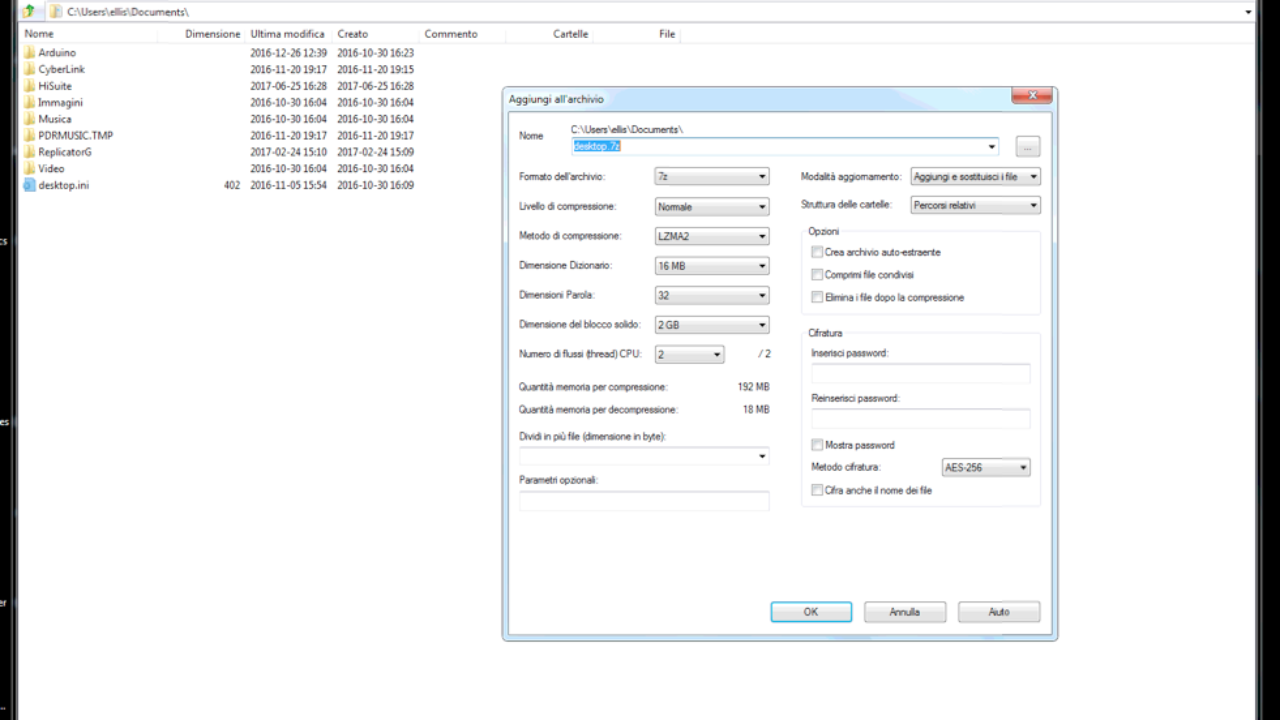Image resolution: width=1280 pixels, height=720 pixels.
Task: Select the ReplicatorG folder icon
Action: [x=30, y=152]
